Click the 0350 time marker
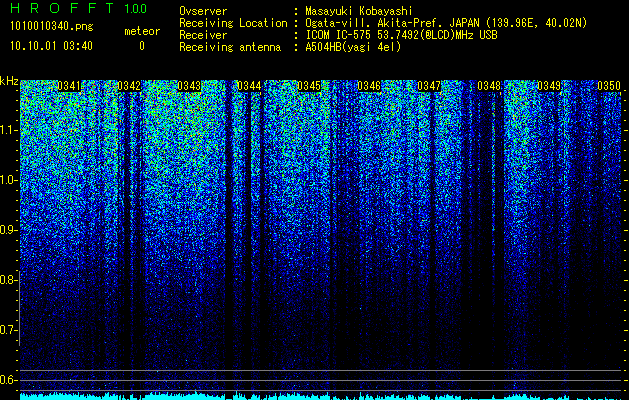The height and width of the screenshot is (400, 629). [609, 86]
